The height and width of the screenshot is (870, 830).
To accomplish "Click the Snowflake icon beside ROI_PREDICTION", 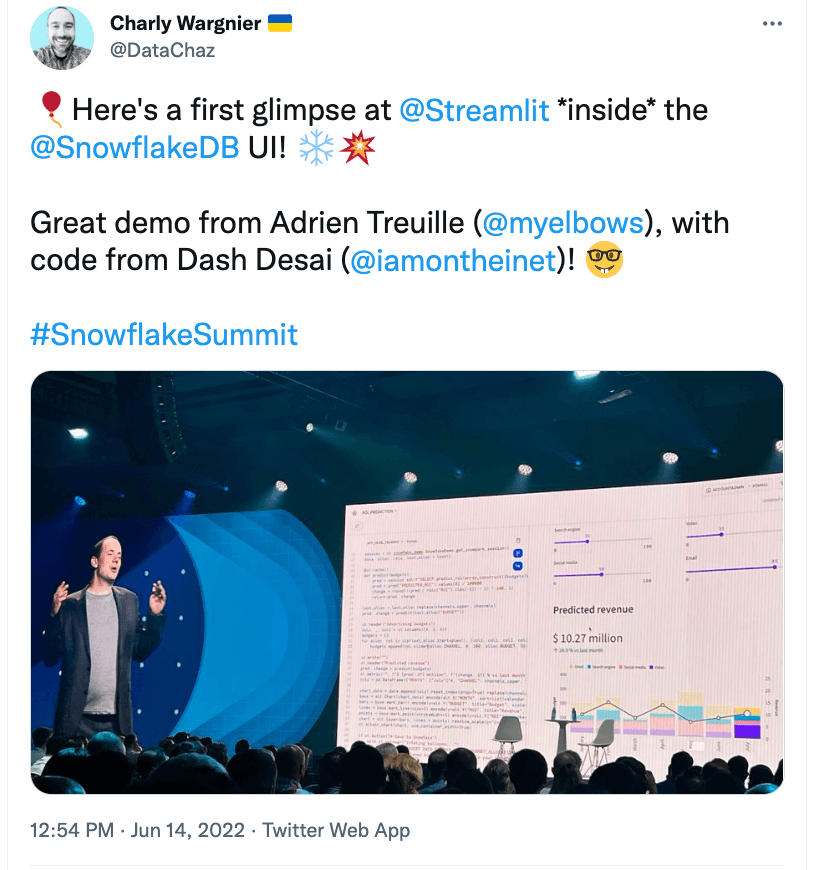I will [354, 512].
